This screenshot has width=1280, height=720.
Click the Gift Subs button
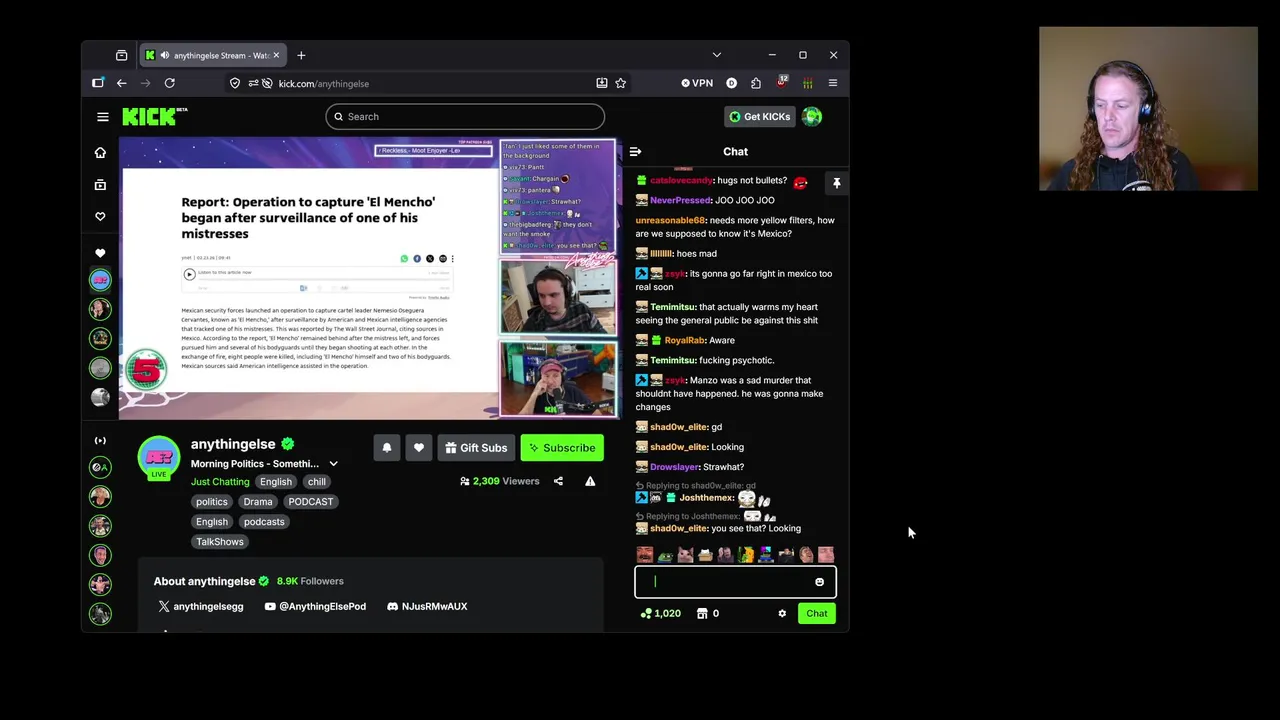coord(476,448)
